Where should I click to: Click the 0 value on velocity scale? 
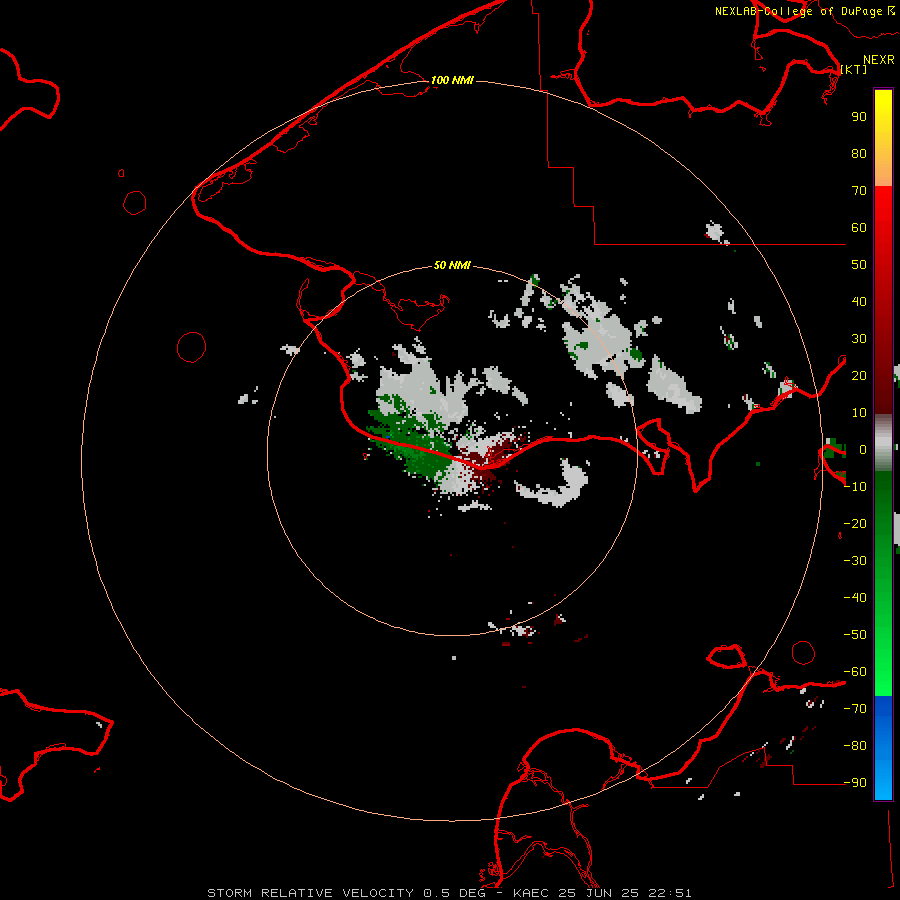pos(863,449)
